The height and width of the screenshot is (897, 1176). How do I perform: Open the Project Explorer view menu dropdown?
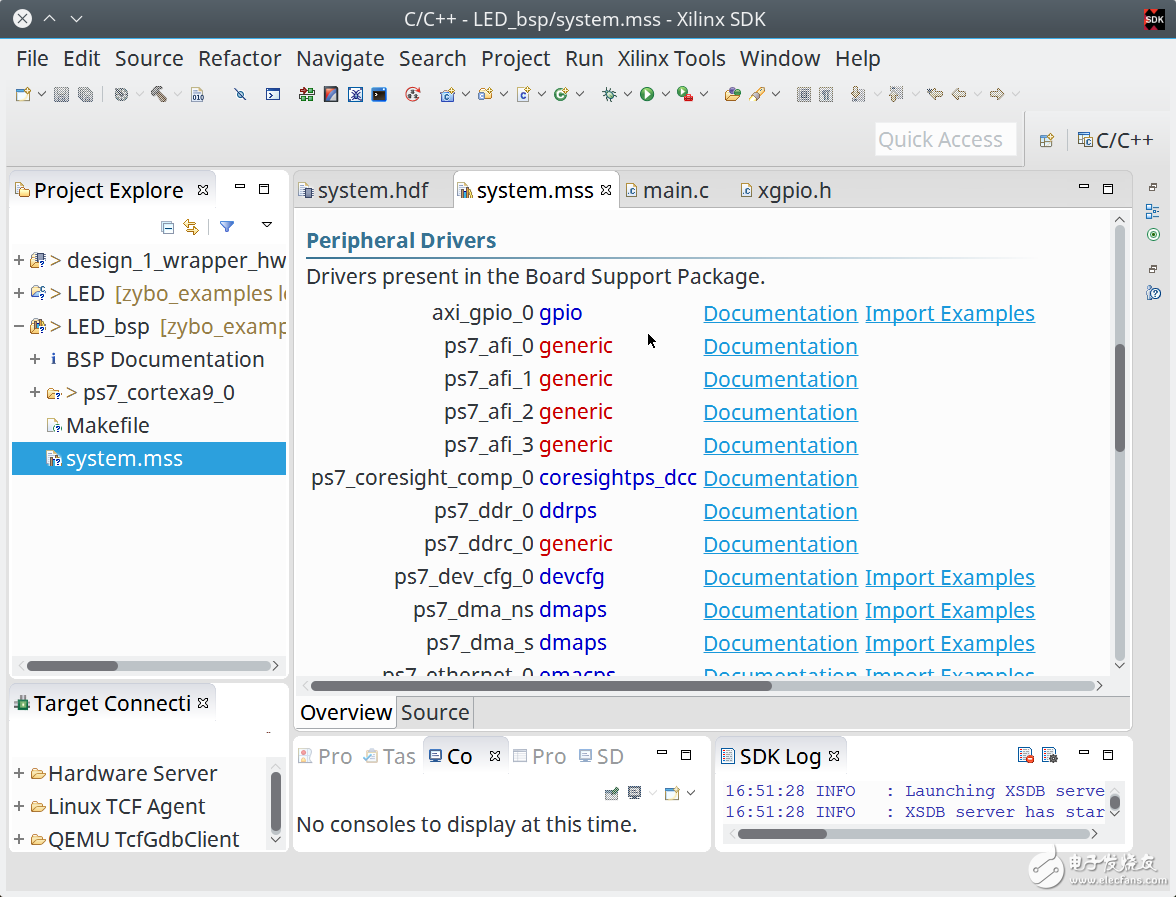coord(266,226)
